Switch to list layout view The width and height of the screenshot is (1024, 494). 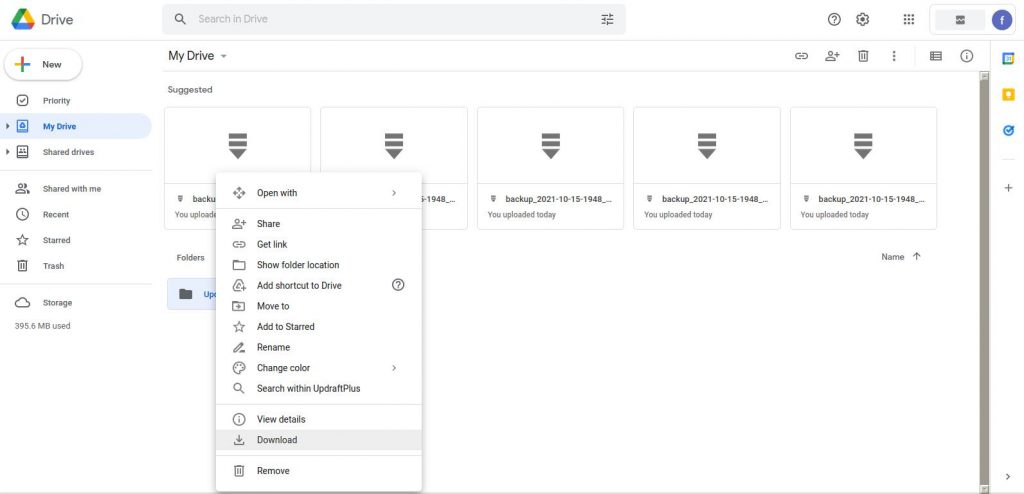936,56
